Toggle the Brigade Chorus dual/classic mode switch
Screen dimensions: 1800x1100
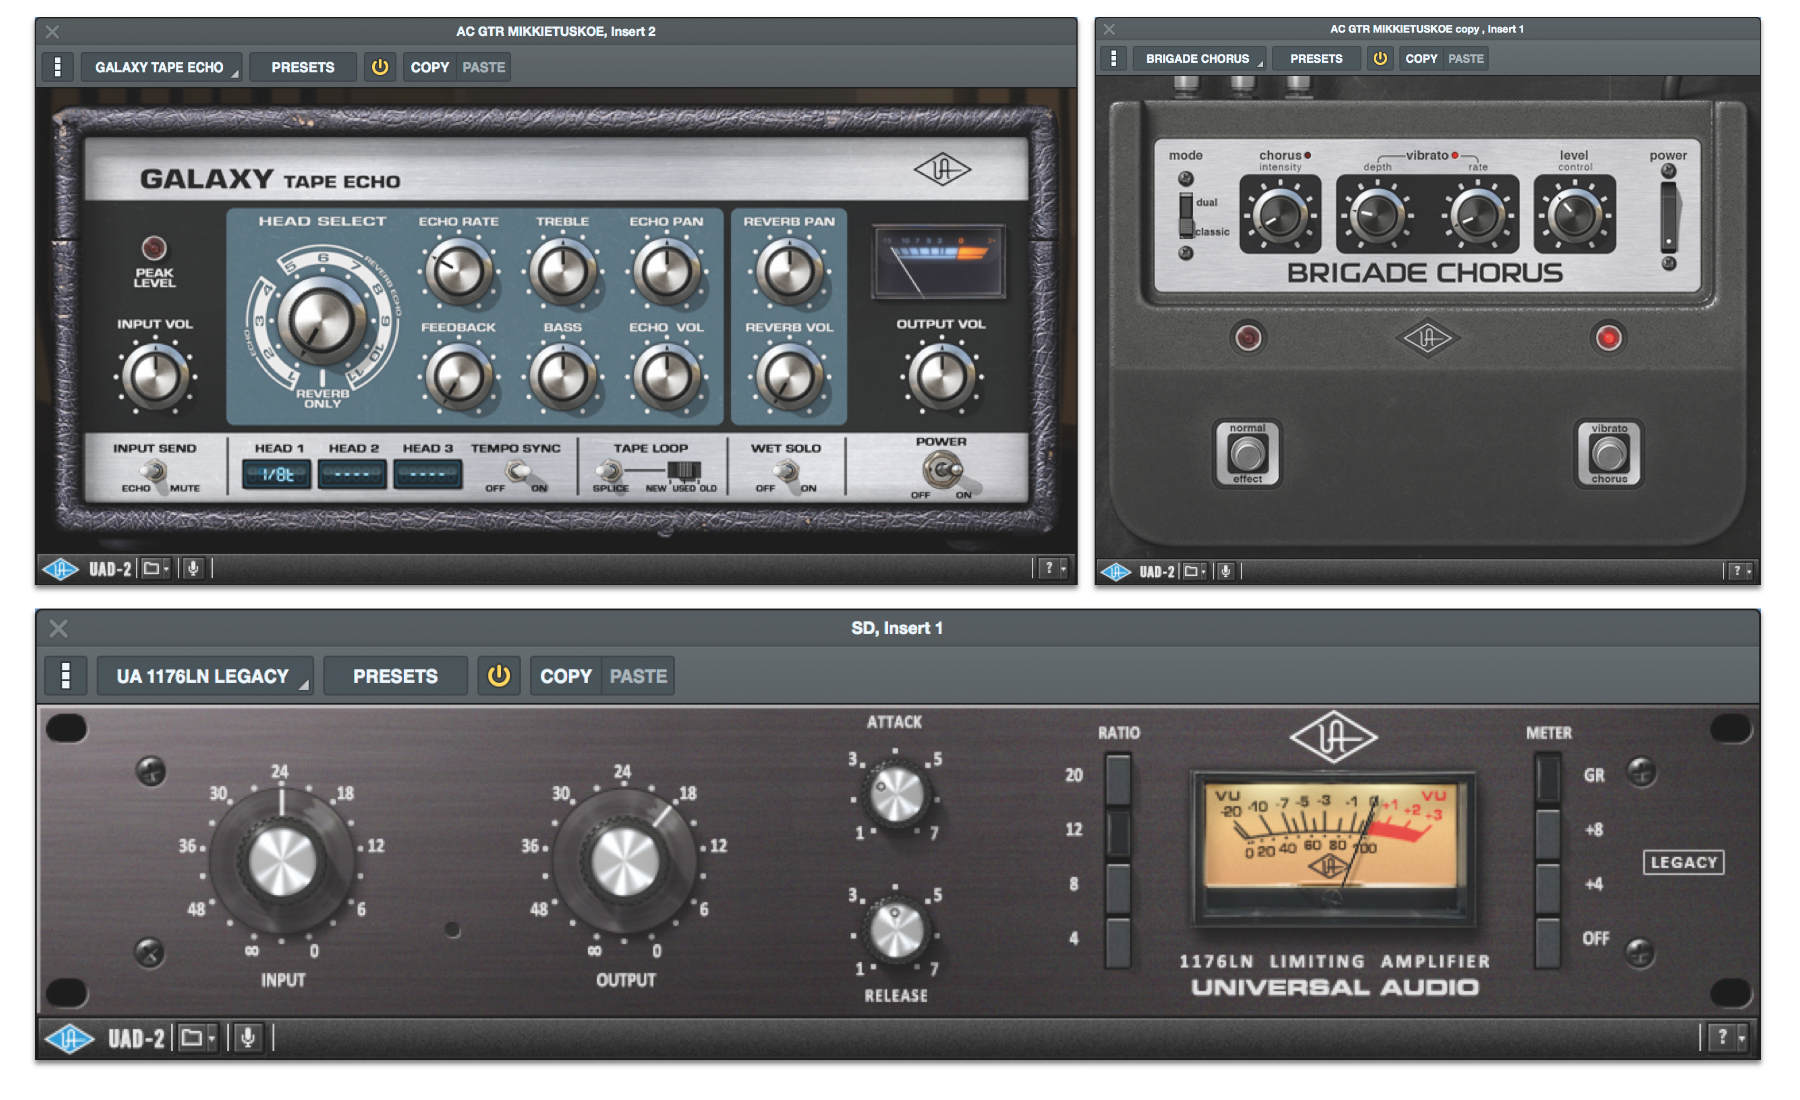[x=1186, y=215]
